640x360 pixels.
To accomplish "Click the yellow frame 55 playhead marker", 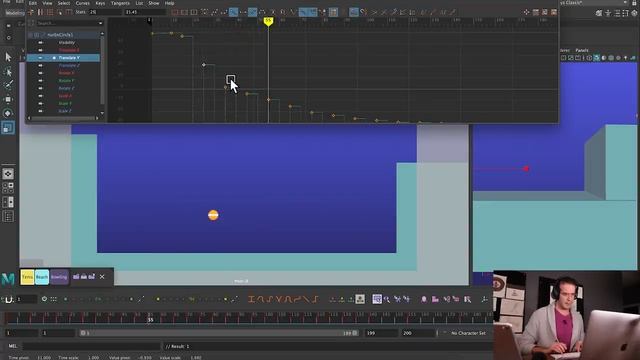I will coord(268,21).
